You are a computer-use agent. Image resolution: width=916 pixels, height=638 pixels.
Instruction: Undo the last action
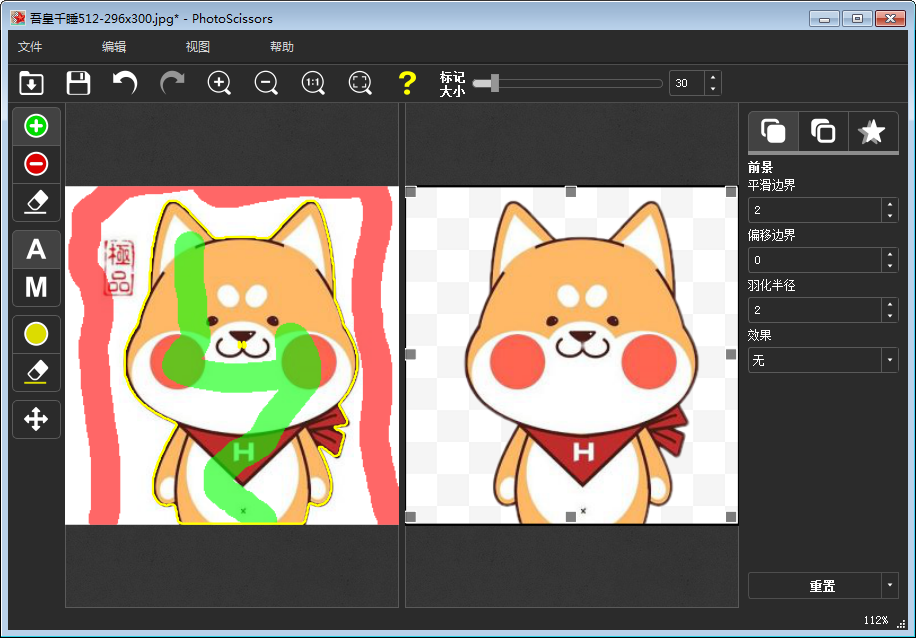point(125,83)
